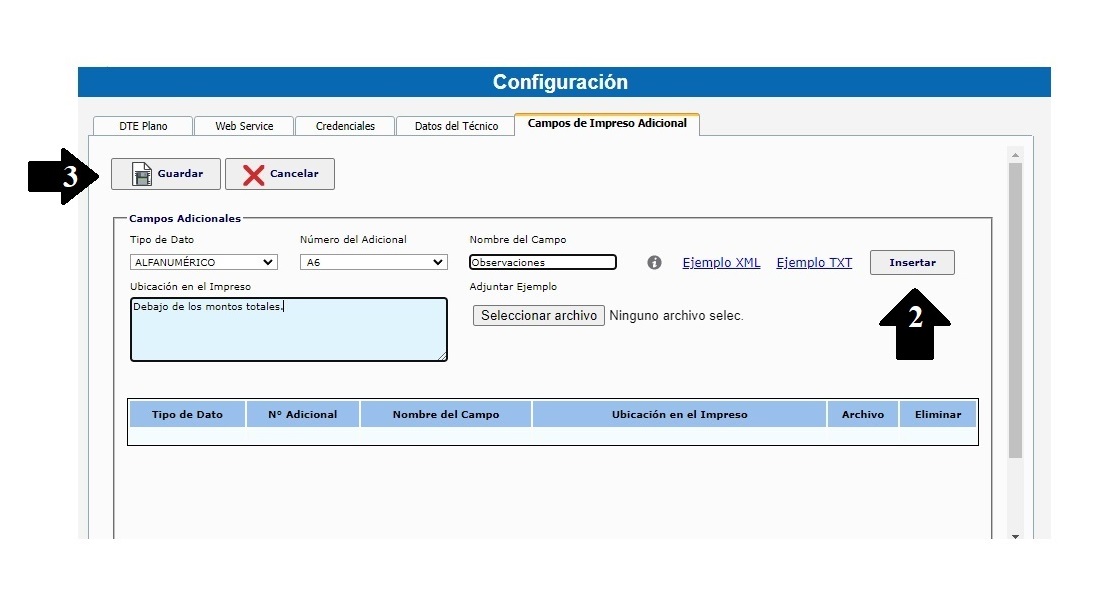The height and width of the screenshot is (616, 1113).
Task: Open the Ejemplo XML link
Action: coord(721,262)
